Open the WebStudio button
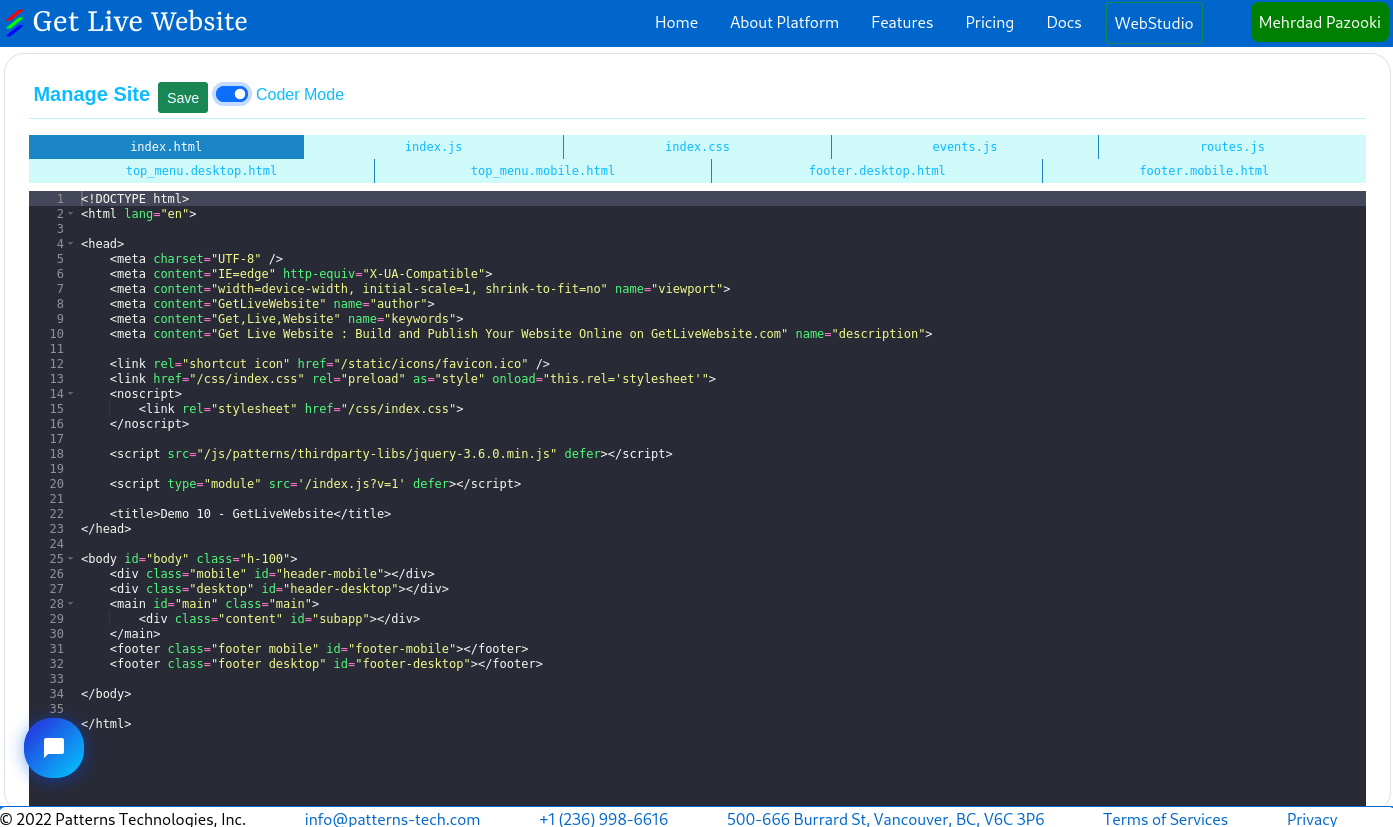 coord(1154,23)
